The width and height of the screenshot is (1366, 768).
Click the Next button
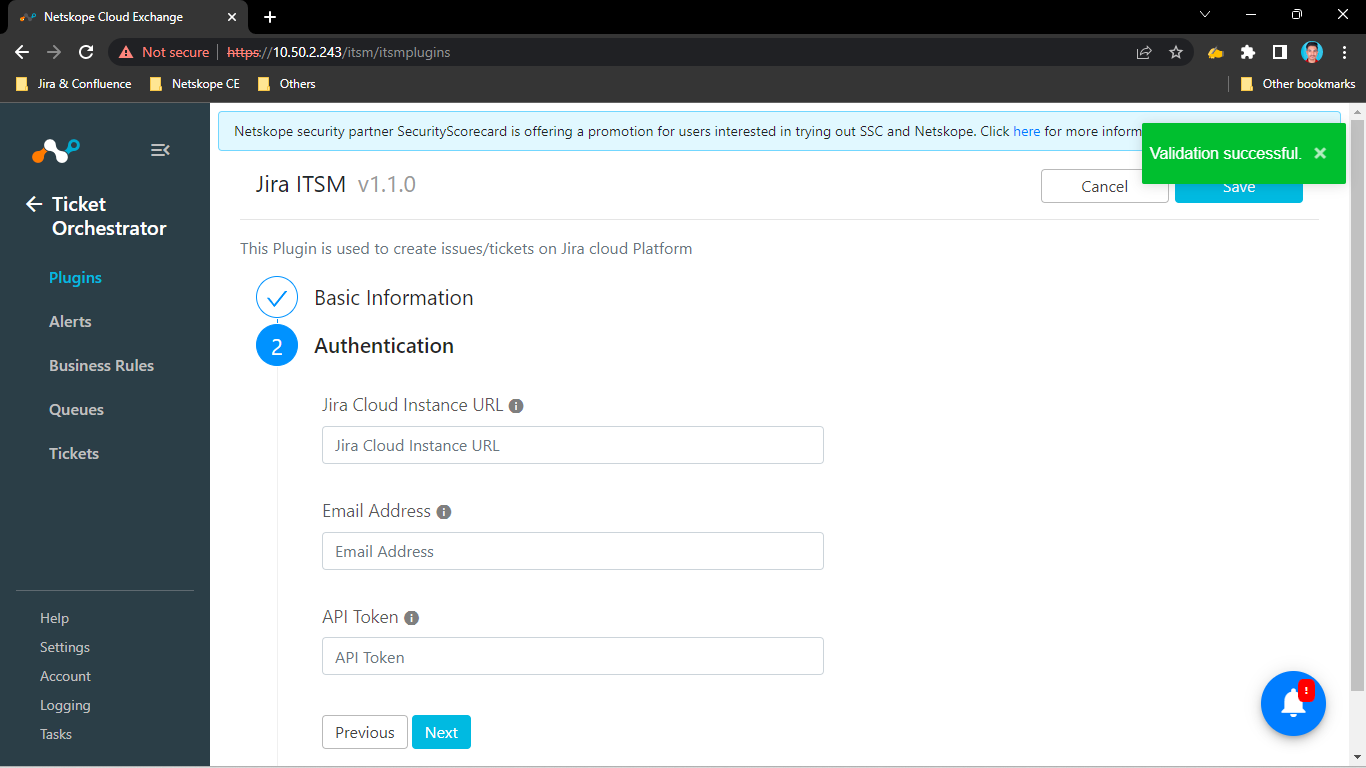(441, 732)
